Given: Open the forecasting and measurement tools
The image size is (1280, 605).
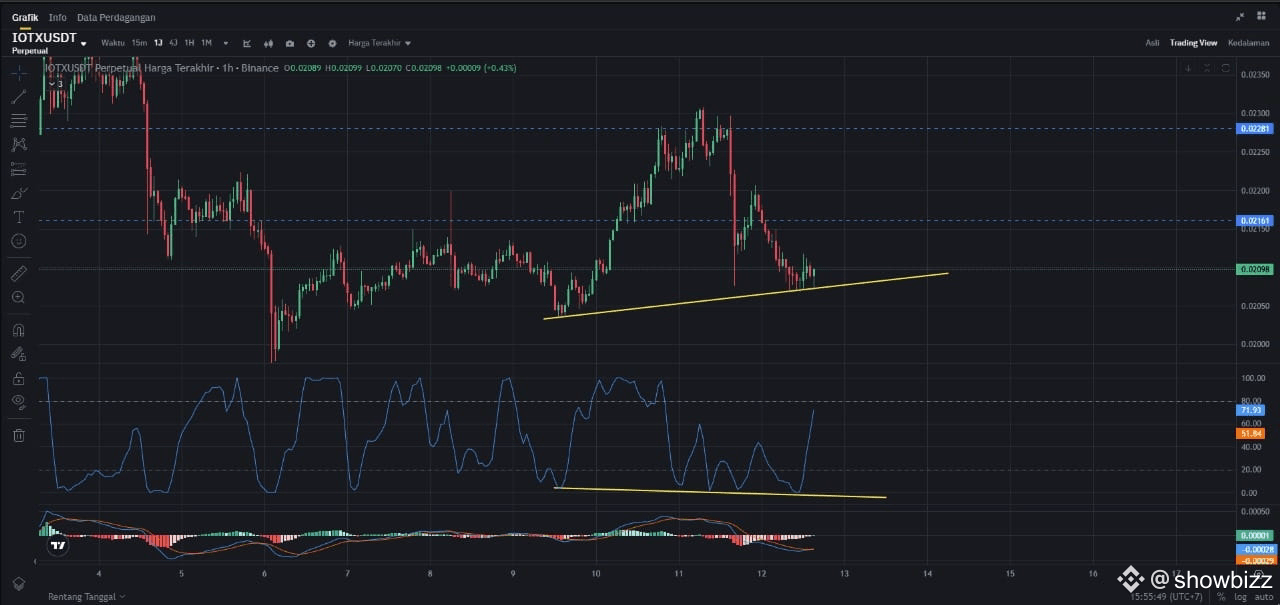Looking at the screenshot, I should [18, 169].
